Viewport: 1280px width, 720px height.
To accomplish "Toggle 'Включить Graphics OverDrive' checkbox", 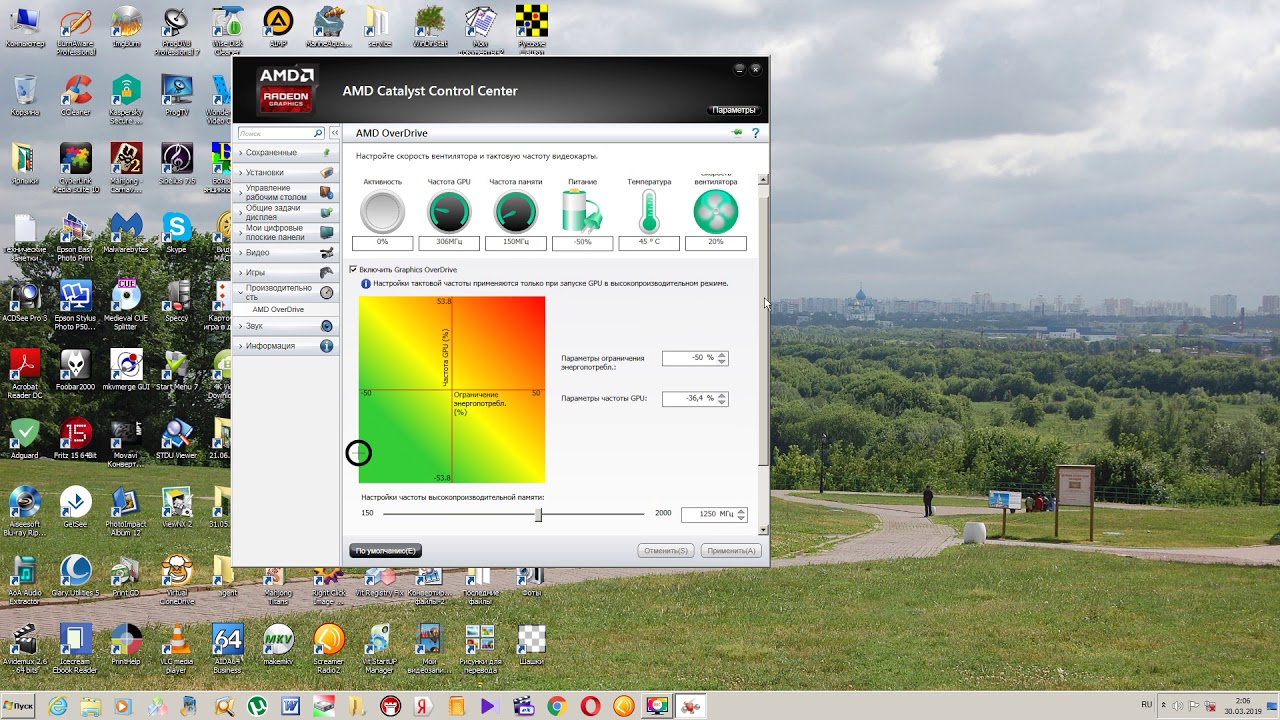I will (x=353, y=270).
